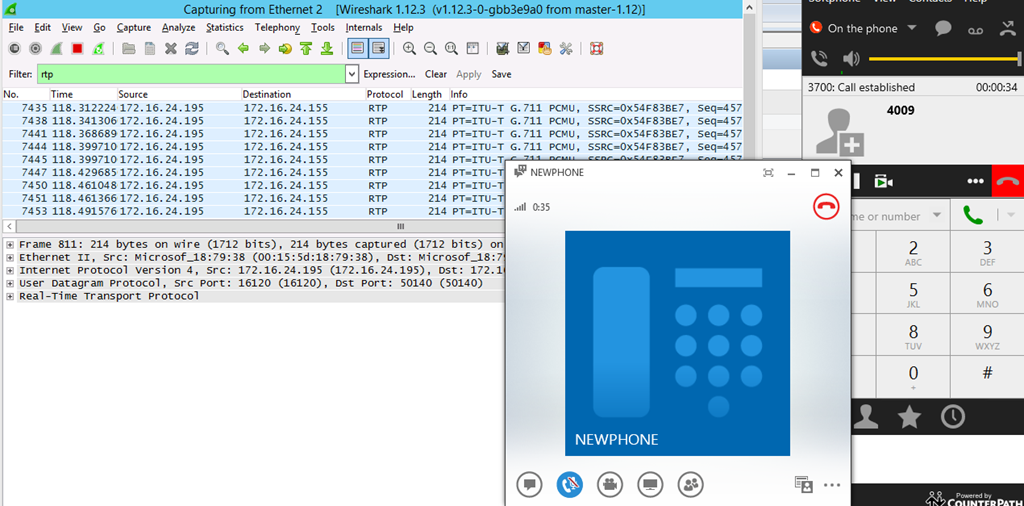
Task: Jump to the last packet
Action: (x=327, y=48)
